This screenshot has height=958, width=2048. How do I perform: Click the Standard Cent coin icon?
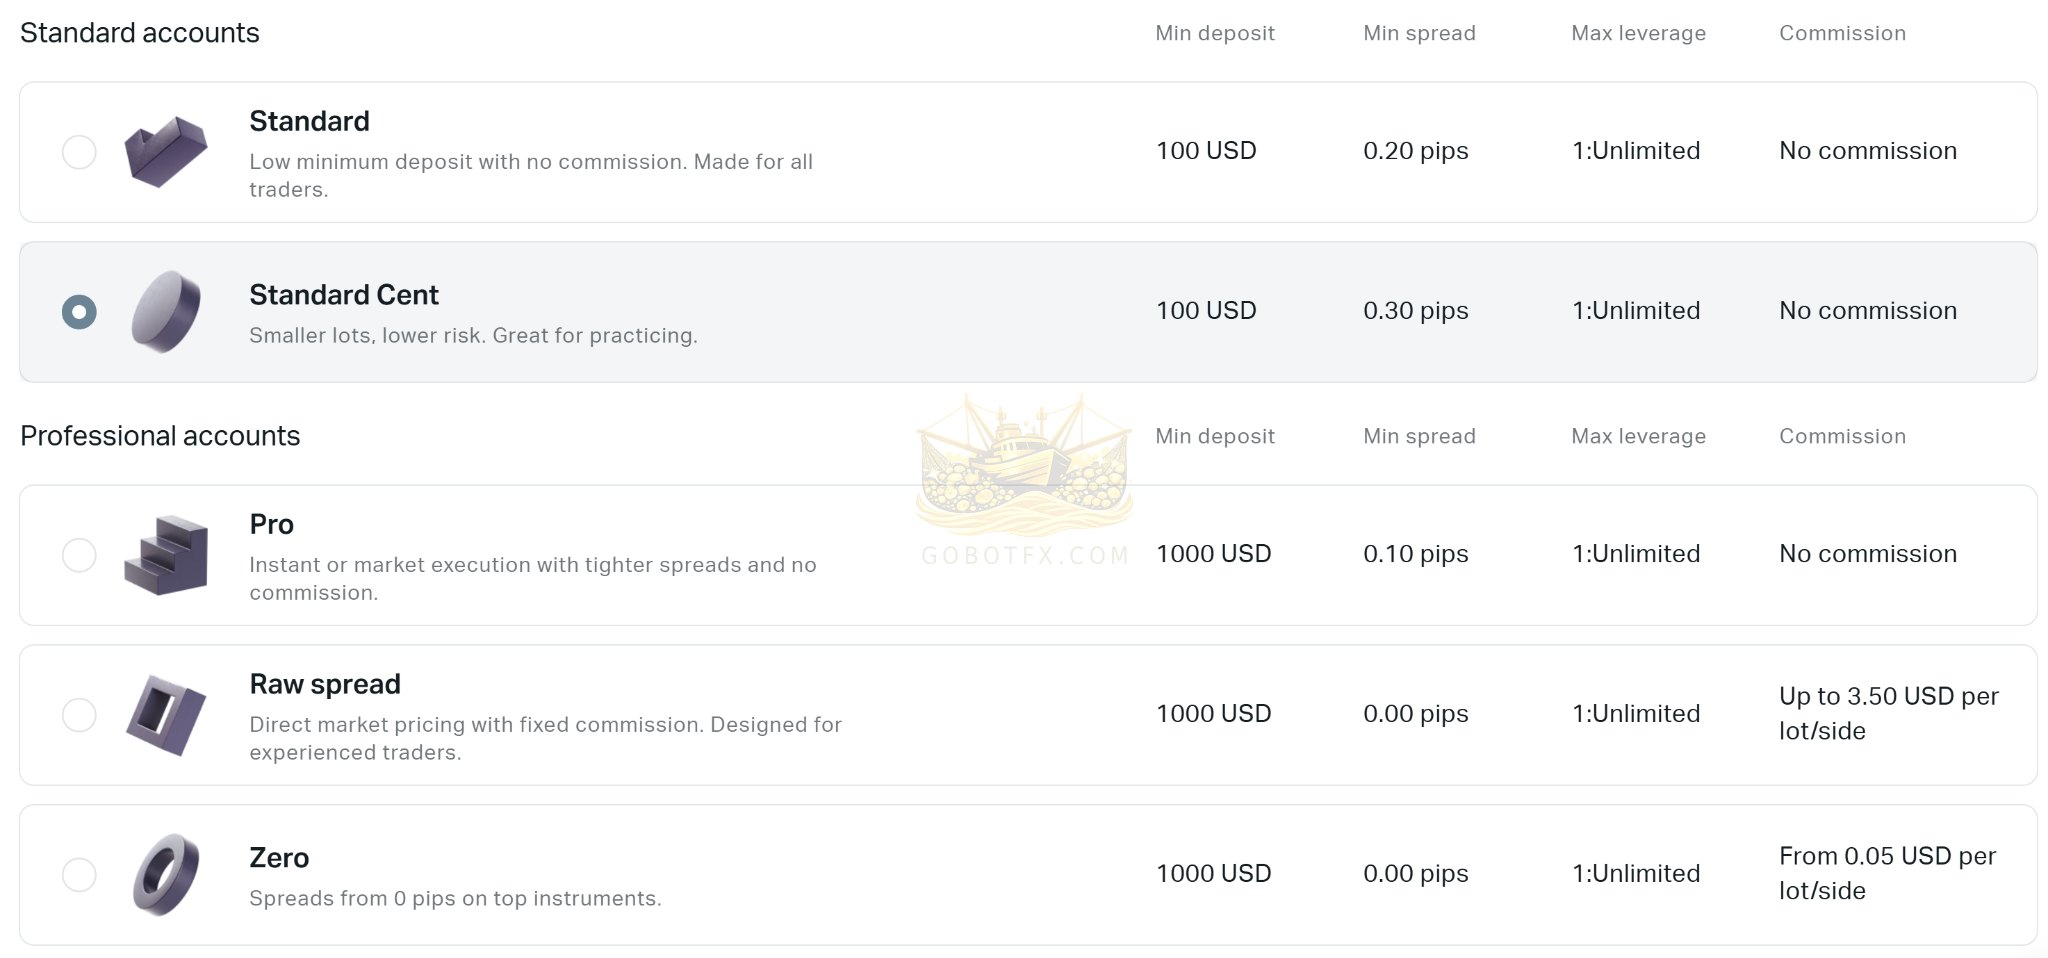coord(164,311)
